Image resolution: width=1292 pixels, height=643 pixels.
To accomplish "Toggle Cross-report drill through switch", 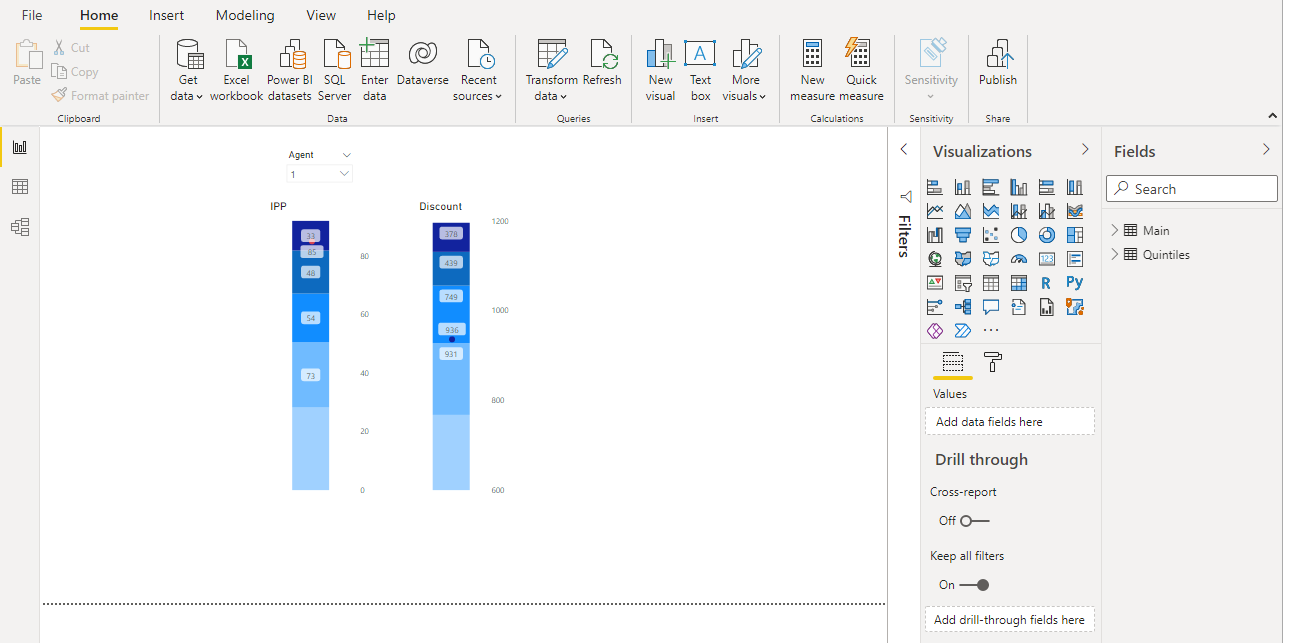I will (x=974, y=521).
